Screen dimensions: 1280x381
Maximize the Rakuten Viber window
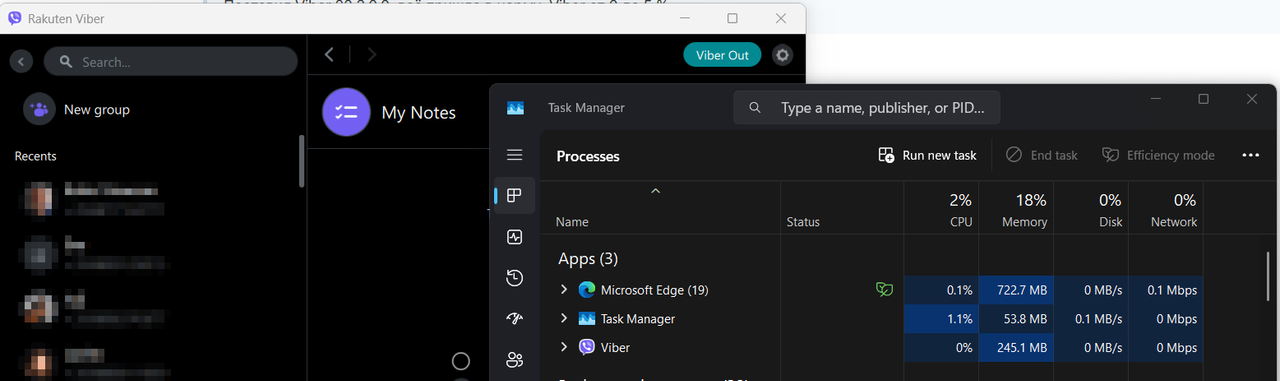(732, 18)
